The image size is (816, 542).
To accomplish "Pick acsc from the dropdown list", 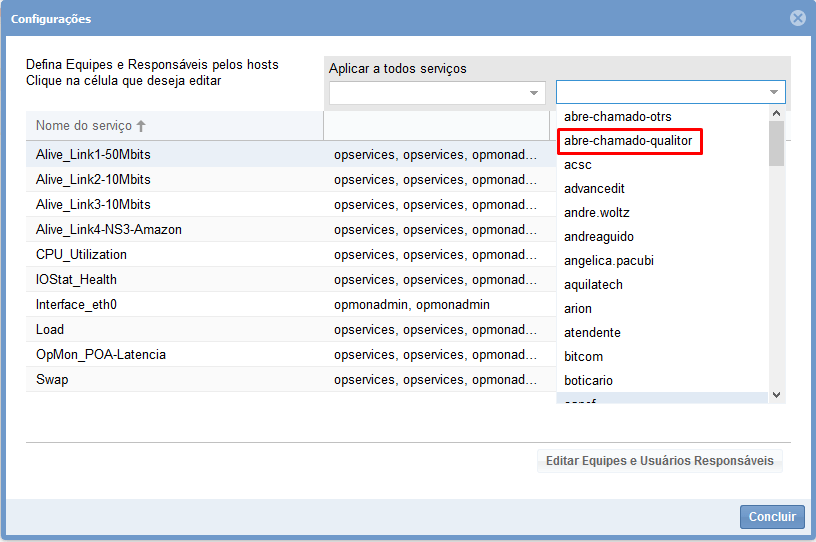I will 579,165.
